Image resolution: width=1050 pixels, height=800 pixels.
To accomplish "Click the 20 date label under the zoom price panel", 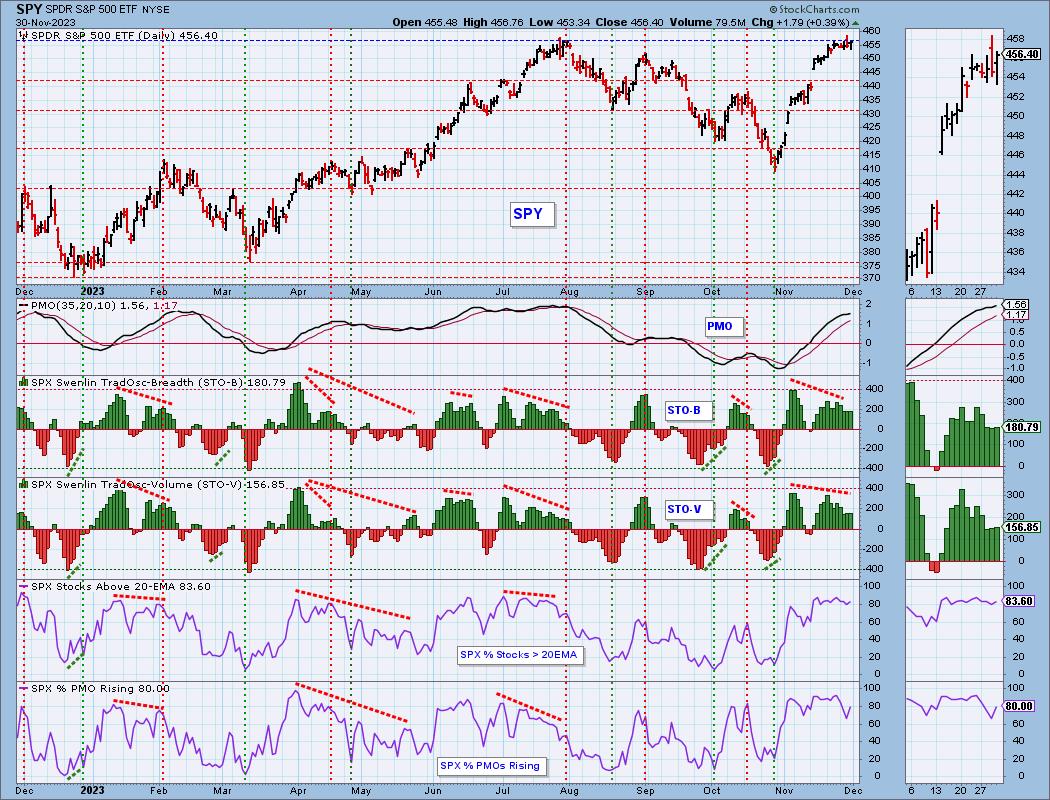I will point(960,292).
